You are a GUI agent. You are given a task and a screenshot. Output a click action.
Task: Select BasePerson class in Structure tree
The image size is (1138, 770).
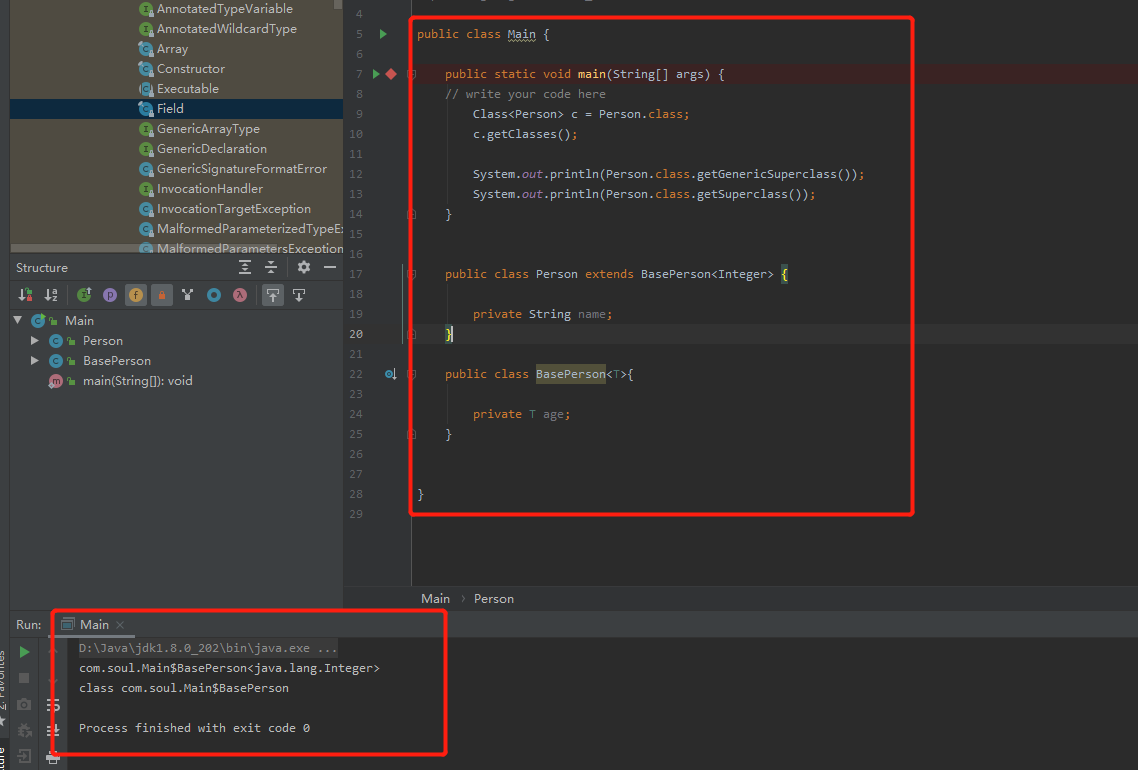(116, 361)
